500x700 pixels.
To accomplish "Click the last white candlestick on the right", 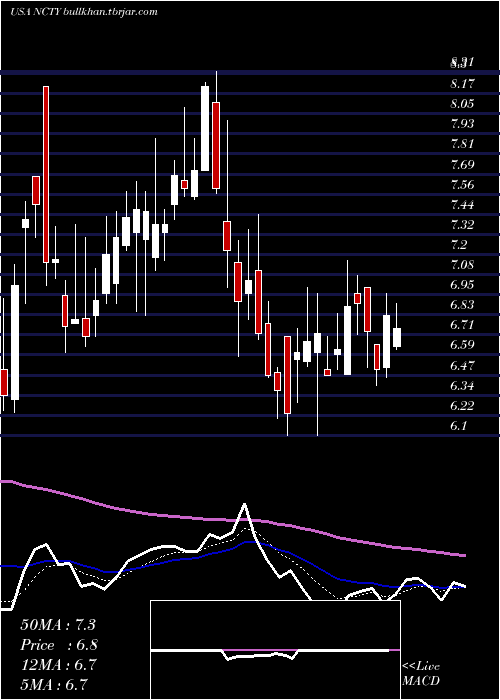I will click(396, 337).
